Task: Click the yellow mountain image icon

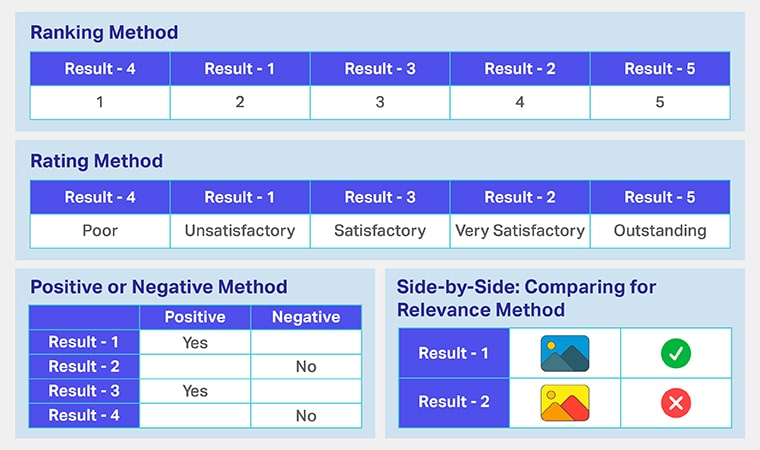Action: 565,402
